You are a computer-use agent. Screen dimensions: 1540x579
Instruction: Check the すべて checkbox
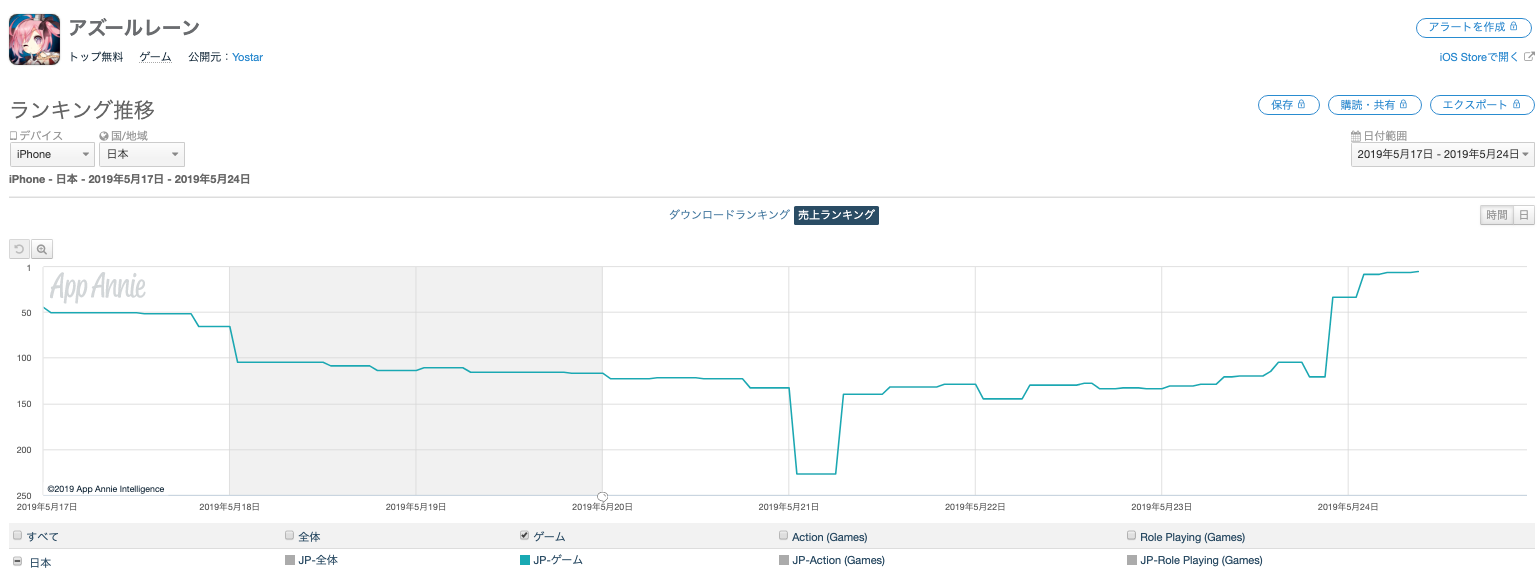click(x=17, y=536)
